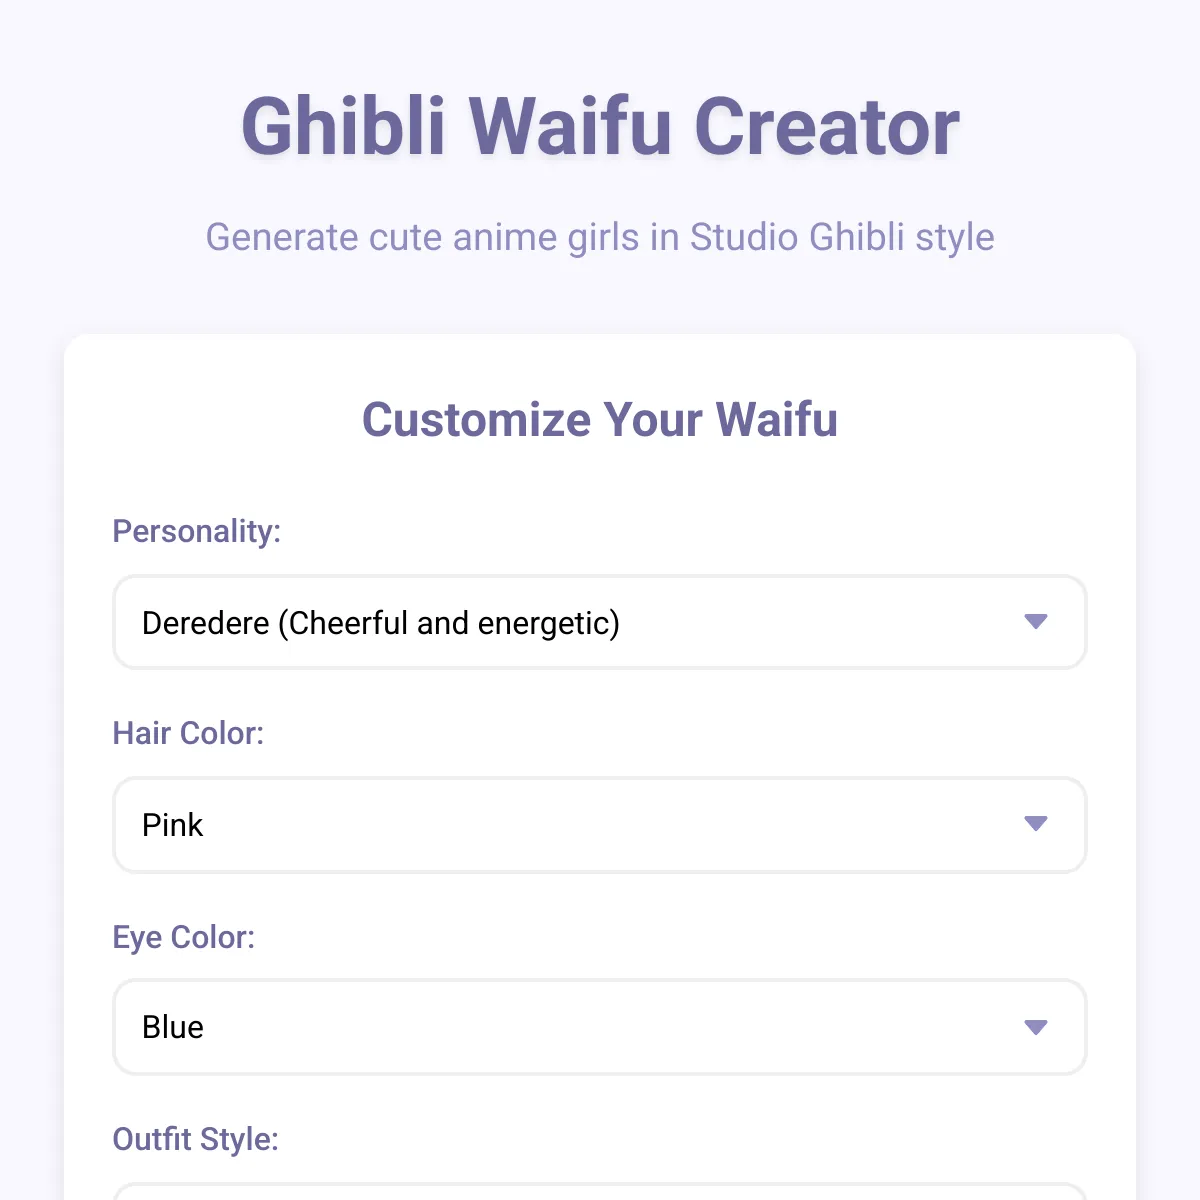Click the subtitle about Studio Ghibli style
The height and width of the screenshot is (1200, 1200).
click(x=600, y=237)
